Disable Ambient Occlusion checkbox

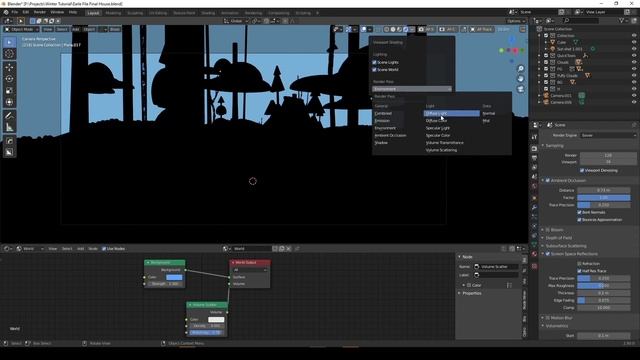click(548, 180)
